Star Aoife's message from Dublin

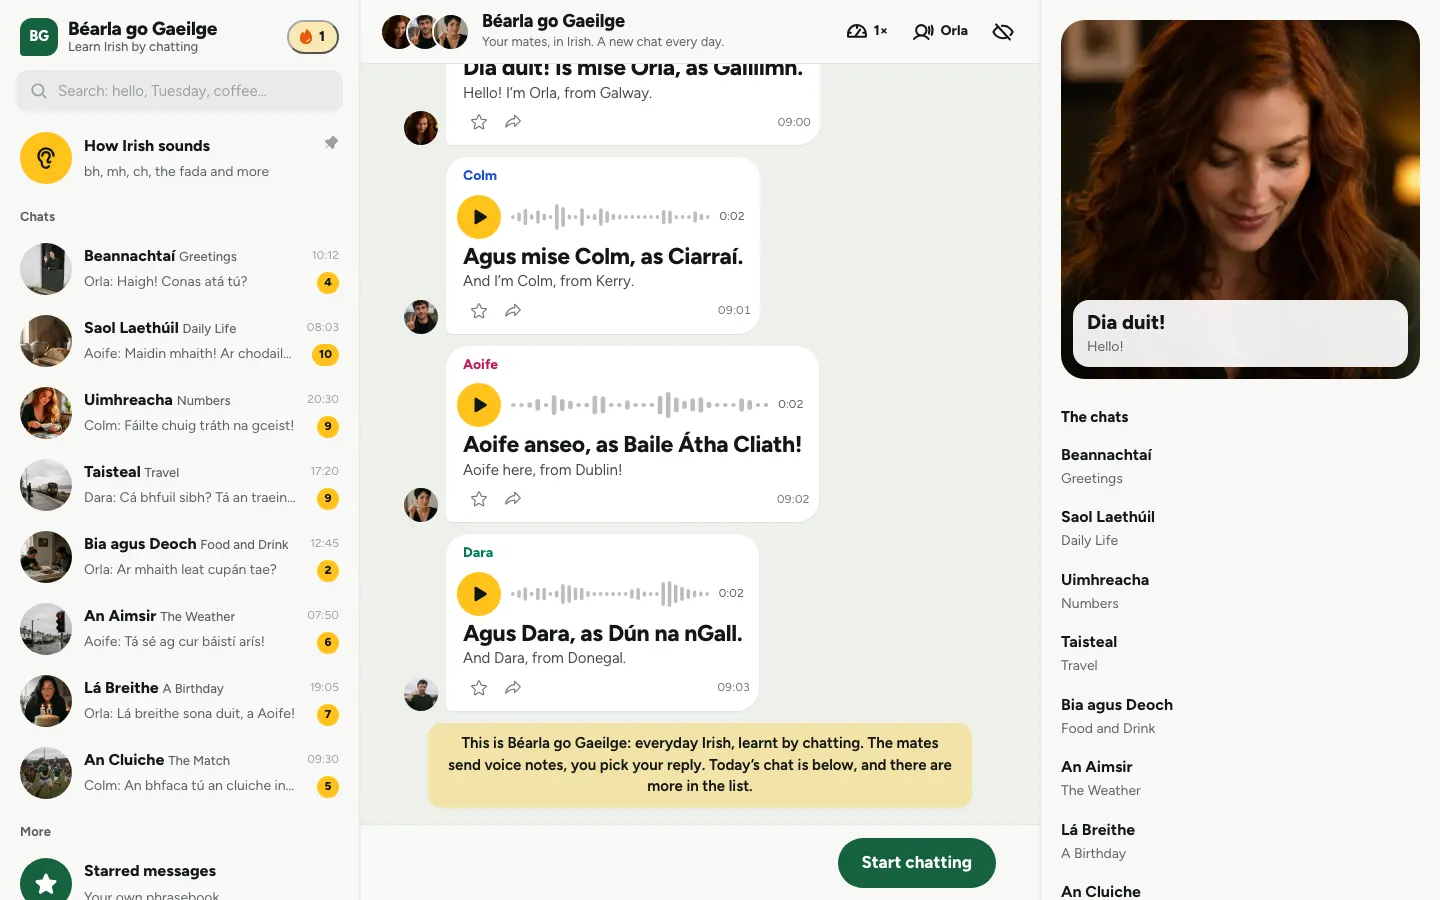pyautogui.click(x=479, y=499)
